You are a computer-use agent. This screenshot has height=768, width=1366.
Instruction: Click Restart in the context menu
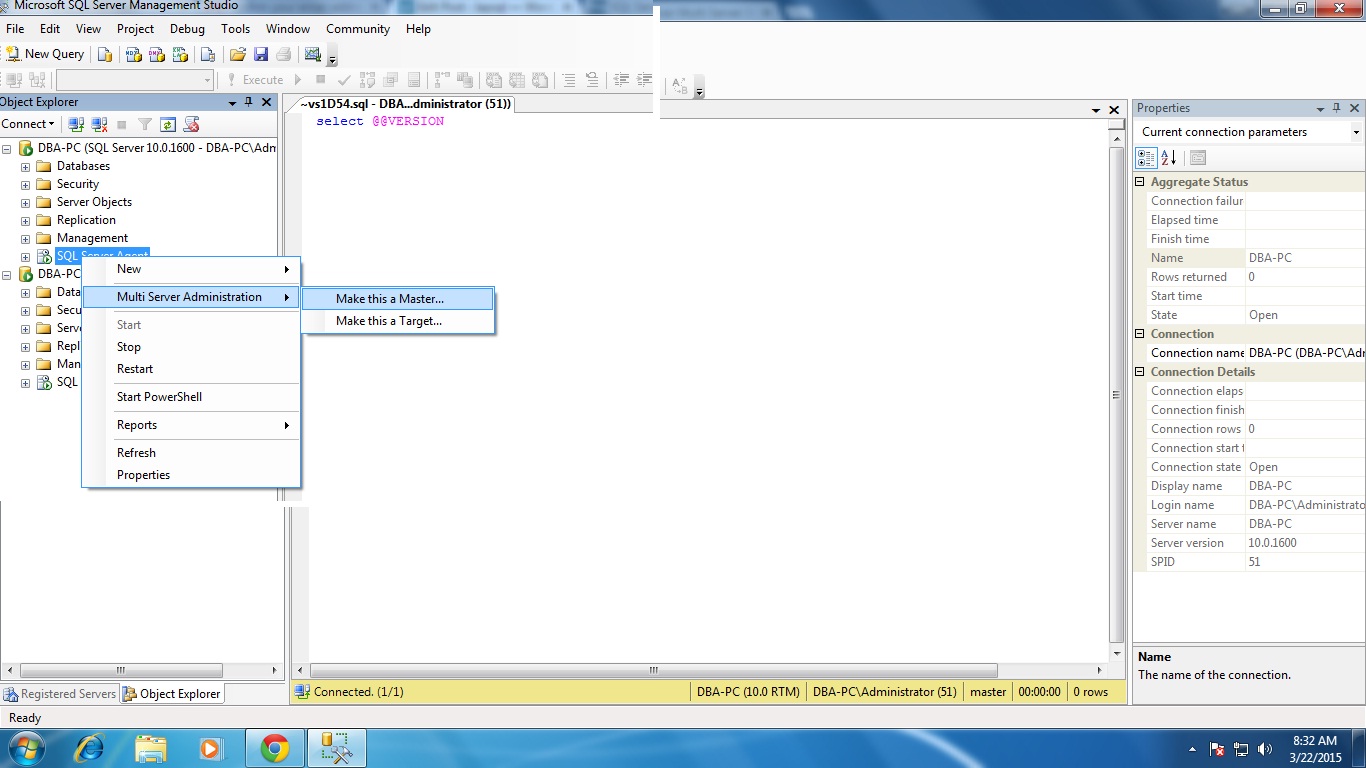click(x=135, y=369)
